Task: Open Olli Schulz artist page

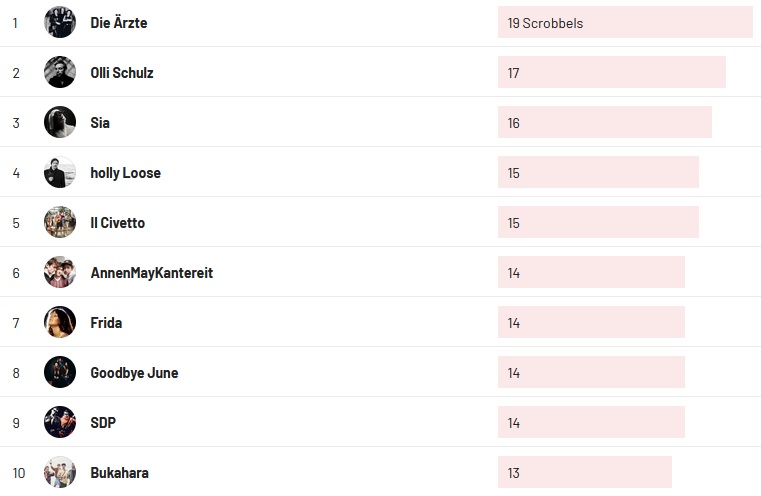Action: point(122,73)
